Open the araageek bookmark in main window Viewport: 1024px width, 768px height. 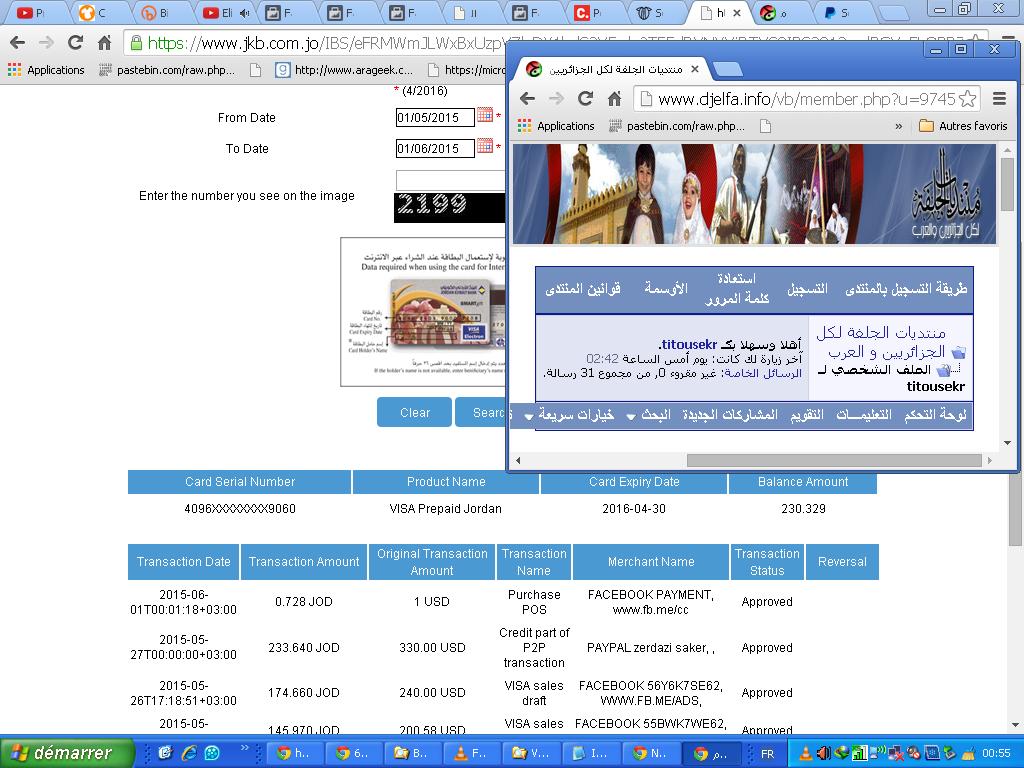(344, 70)
